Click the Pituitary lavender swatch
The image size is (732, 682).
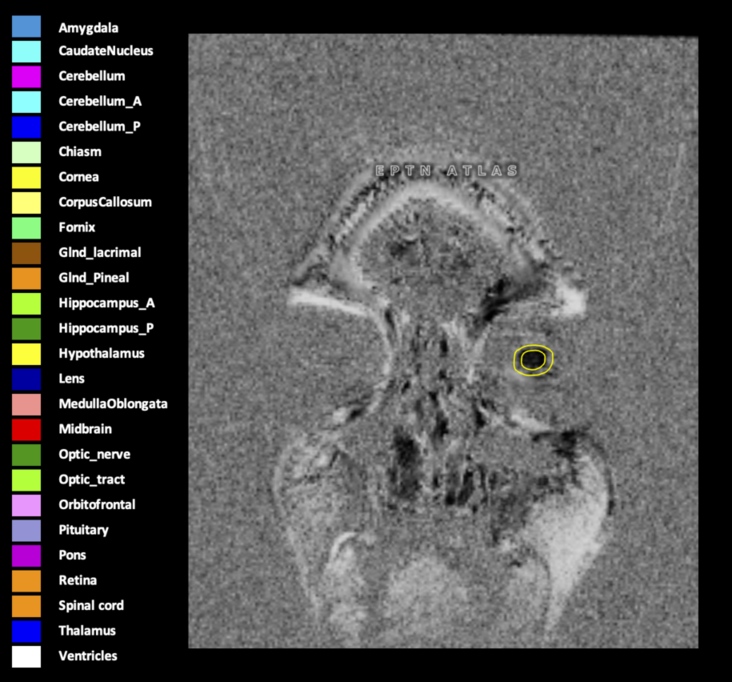(26, 531)
